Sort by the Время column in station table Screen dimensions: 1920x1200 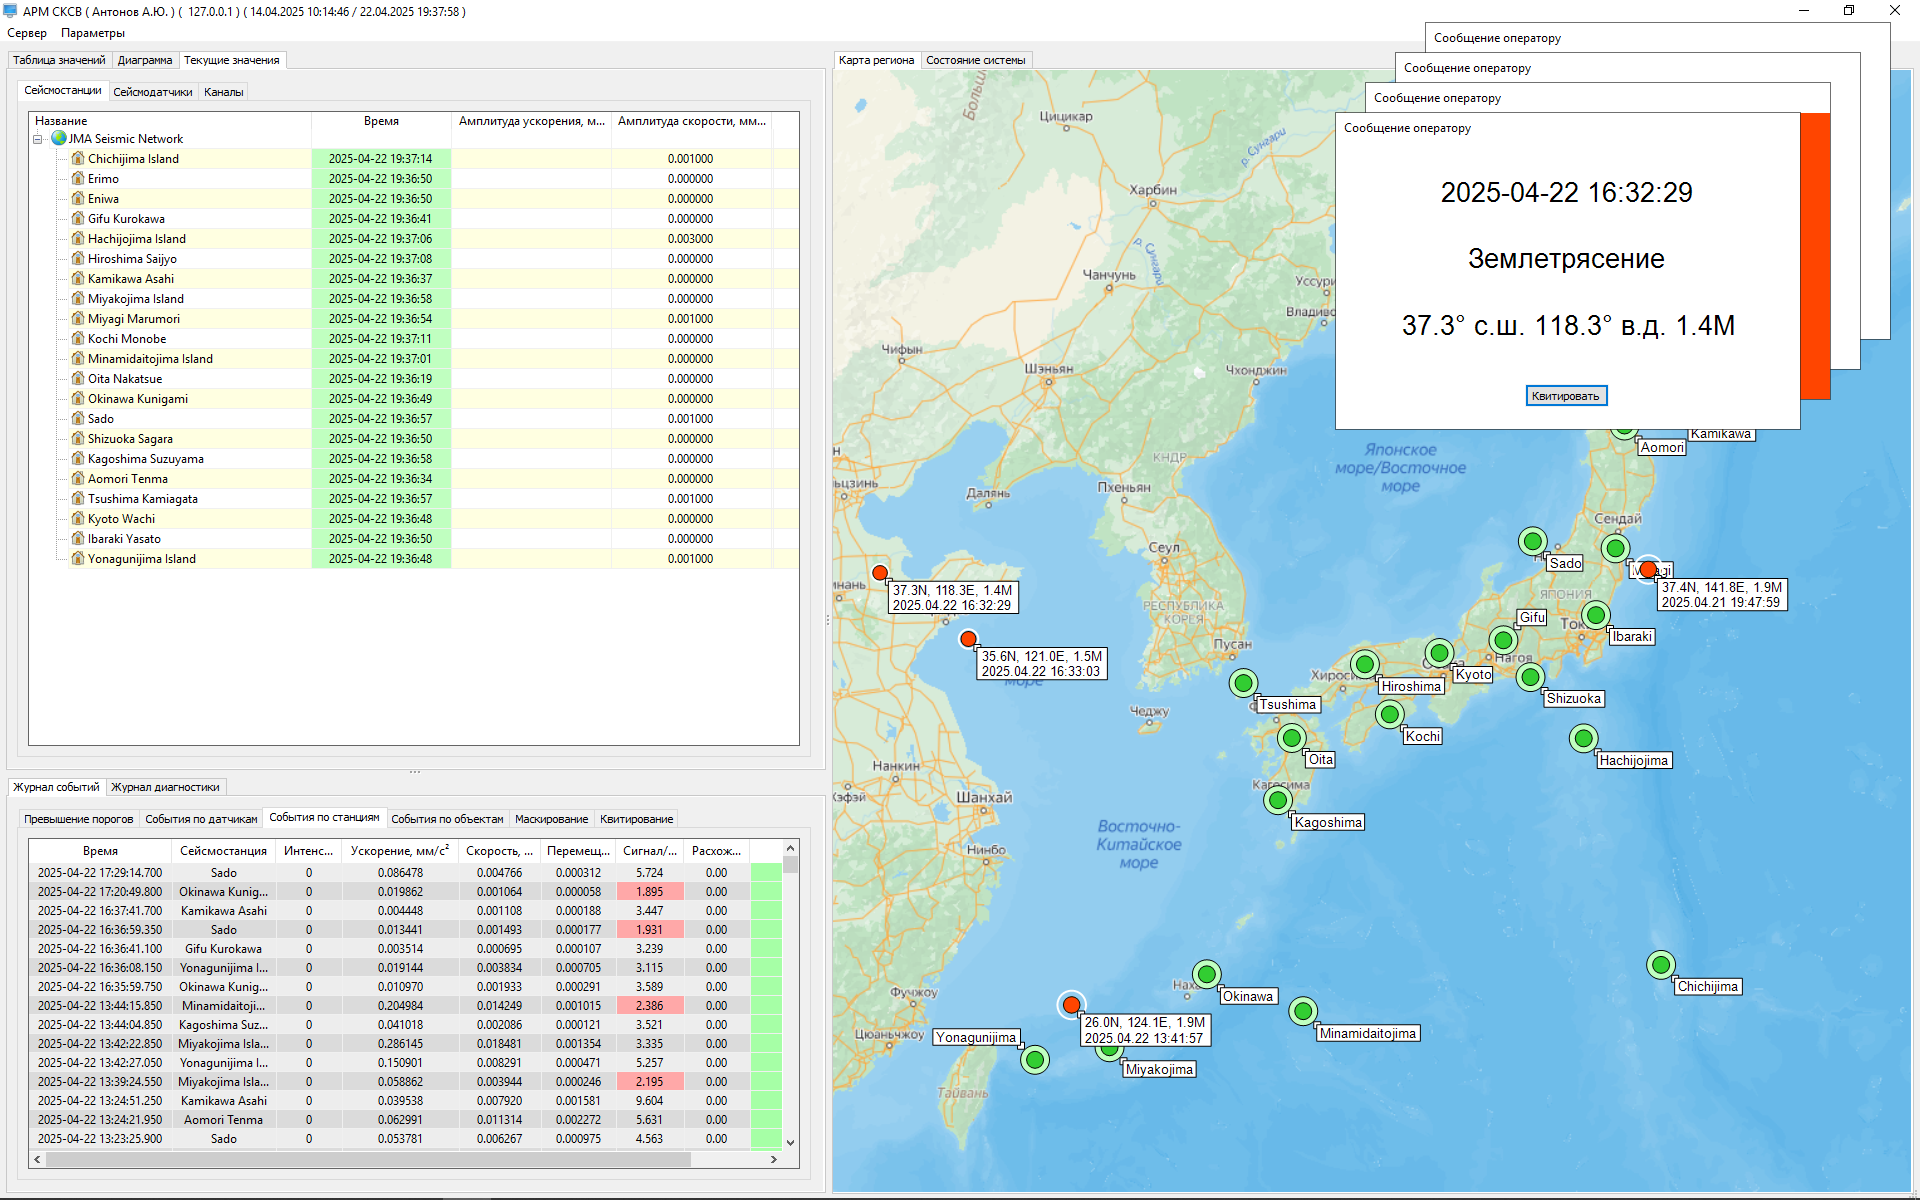pyautogui.click(x=381, y=121)
